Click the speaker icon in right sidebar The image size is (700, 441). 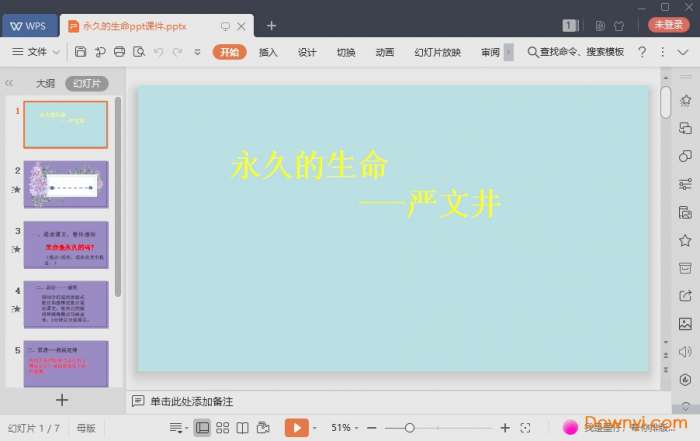(685, 352)
